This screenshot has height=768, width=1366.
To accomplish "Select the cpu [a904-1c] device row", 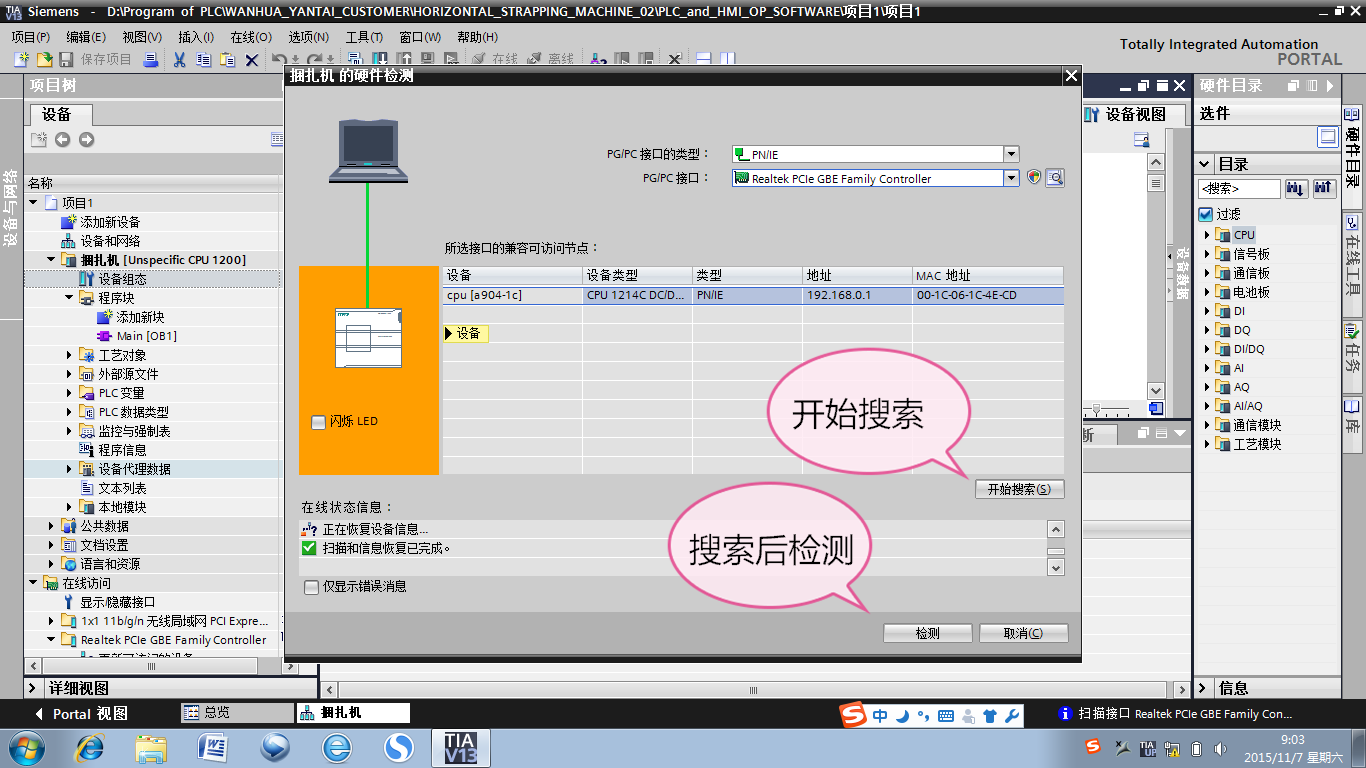I will [752, 295].
